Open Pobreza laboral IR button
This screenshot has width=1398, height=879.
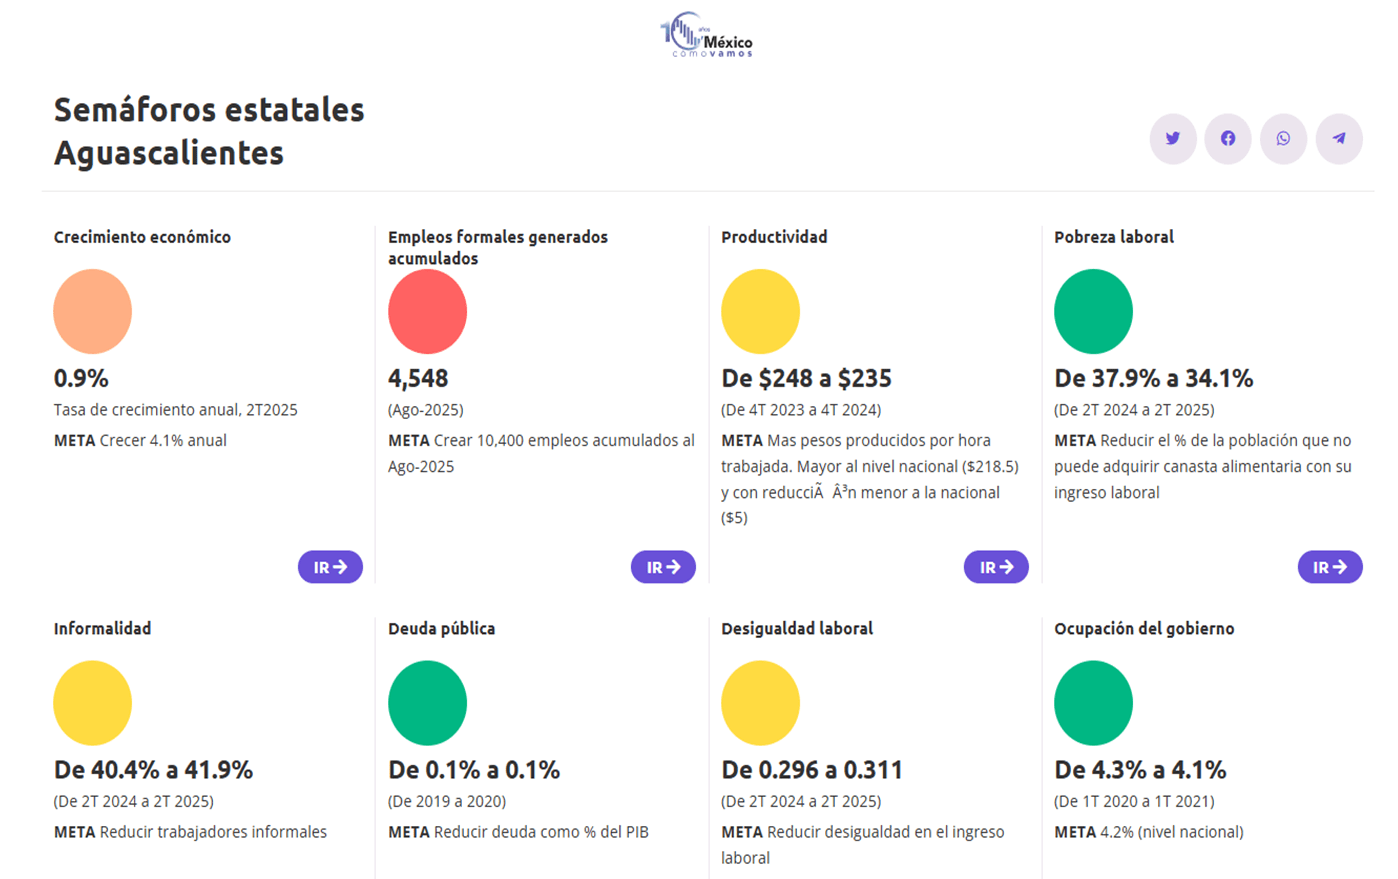(1329, 567)
